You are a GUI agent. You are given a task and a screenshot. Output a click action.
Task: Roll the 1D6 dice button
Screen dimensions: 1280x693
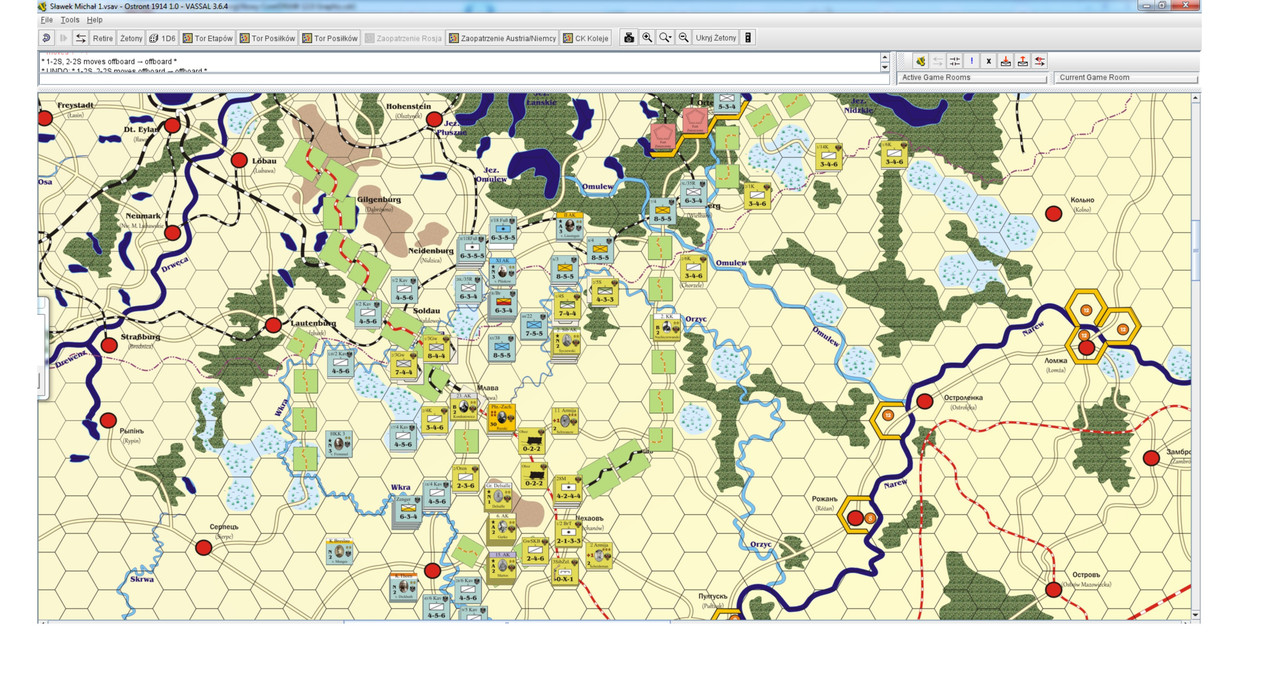pos(162,38)
